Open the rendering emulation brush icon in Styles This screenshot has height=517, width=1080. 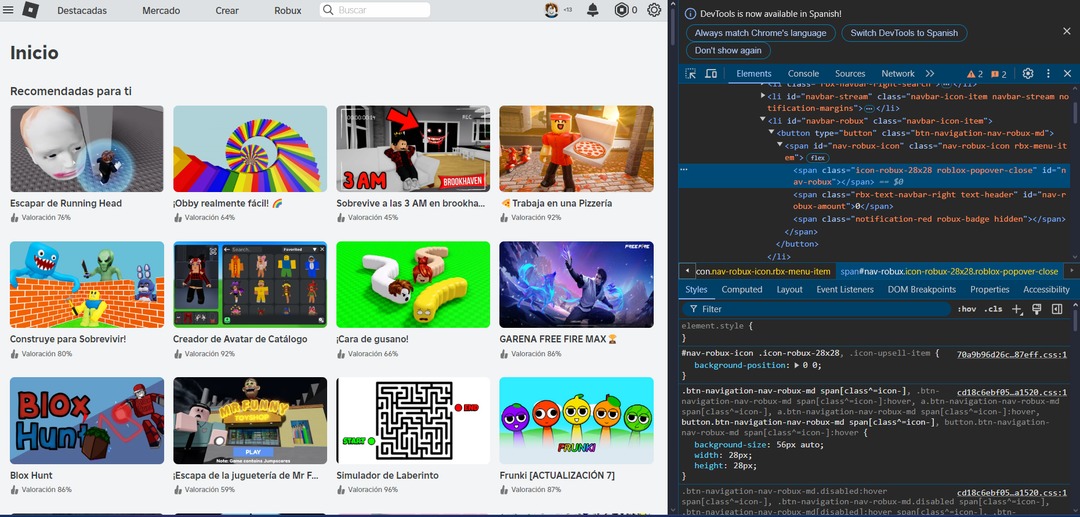(1037, 309)
